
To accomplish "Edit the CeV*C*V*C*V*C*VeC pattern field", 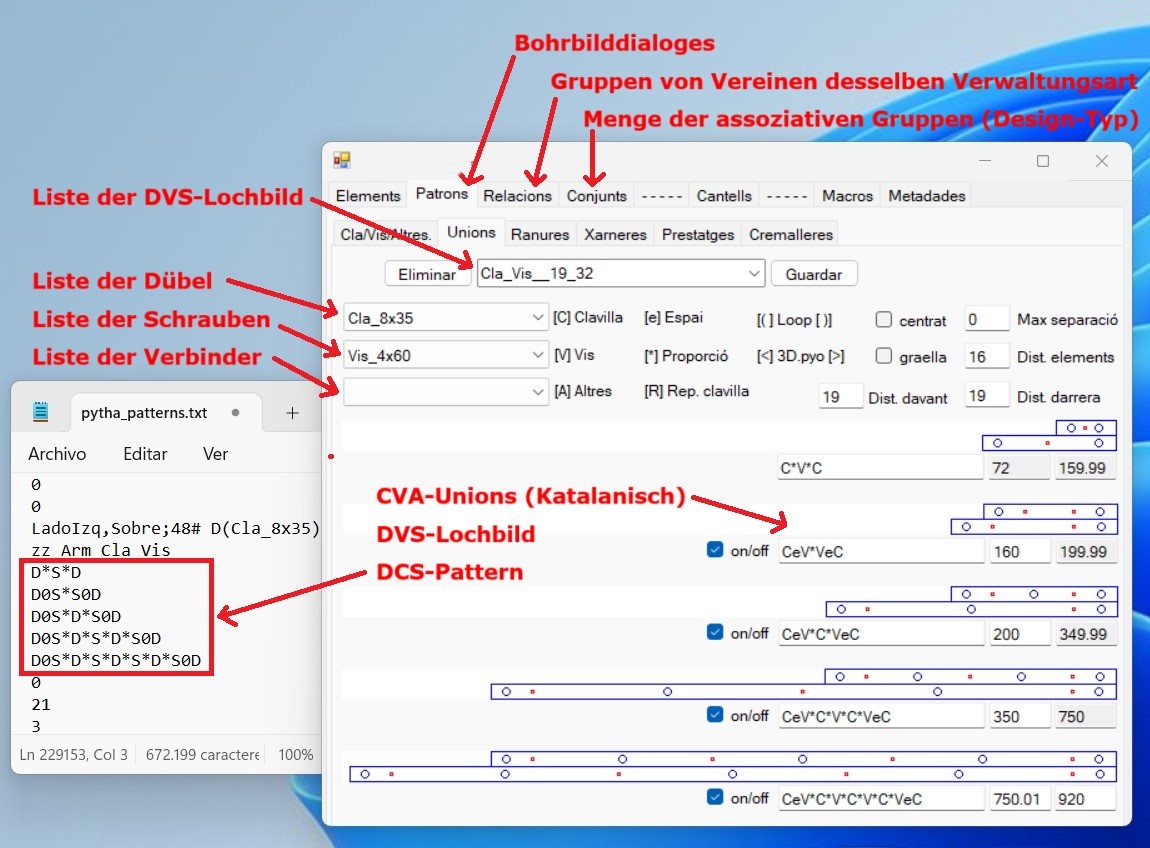I will point(880,799).
